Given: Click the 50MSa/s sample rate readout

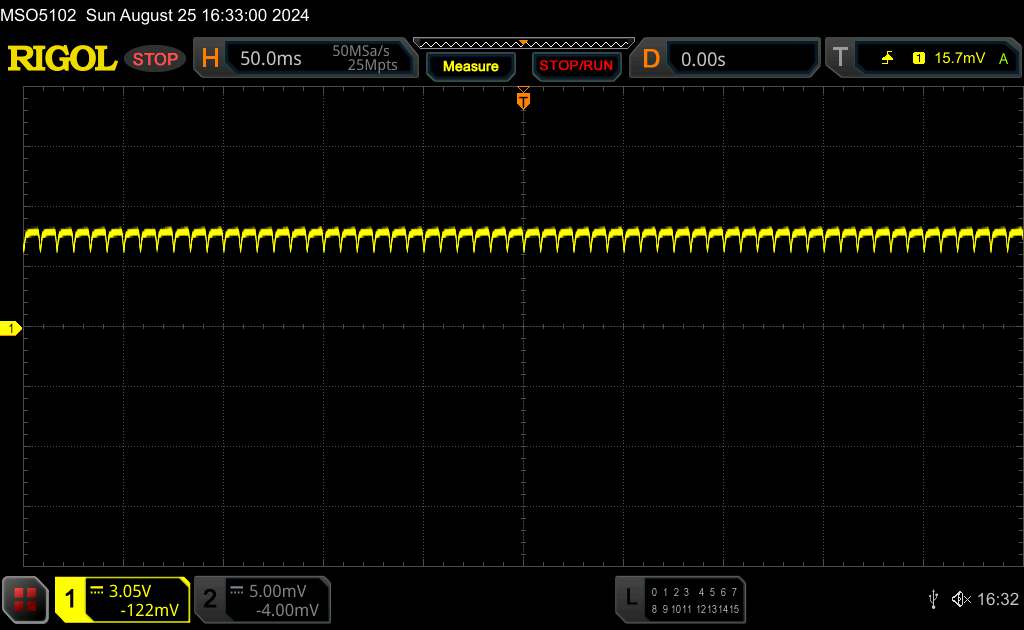Looking at the screenshot, I should coord(360,51).
